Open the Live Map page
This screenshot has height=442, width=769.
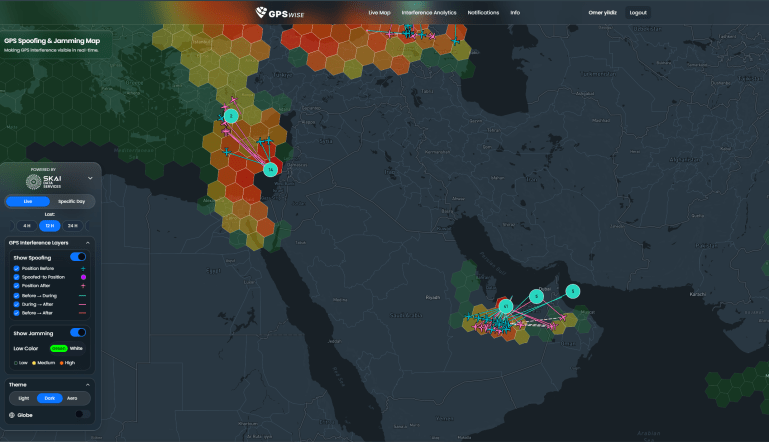(x=379, y=13)
